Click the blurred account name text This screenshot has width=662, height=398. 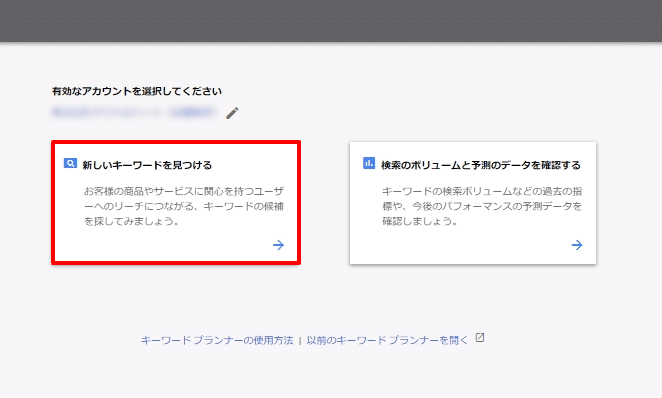(x=134, y=112)
